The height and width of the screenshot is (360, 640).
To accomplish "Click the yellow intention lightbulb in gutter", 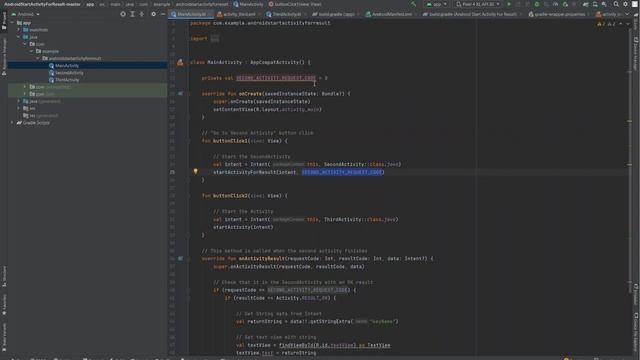I will point(195,171).
